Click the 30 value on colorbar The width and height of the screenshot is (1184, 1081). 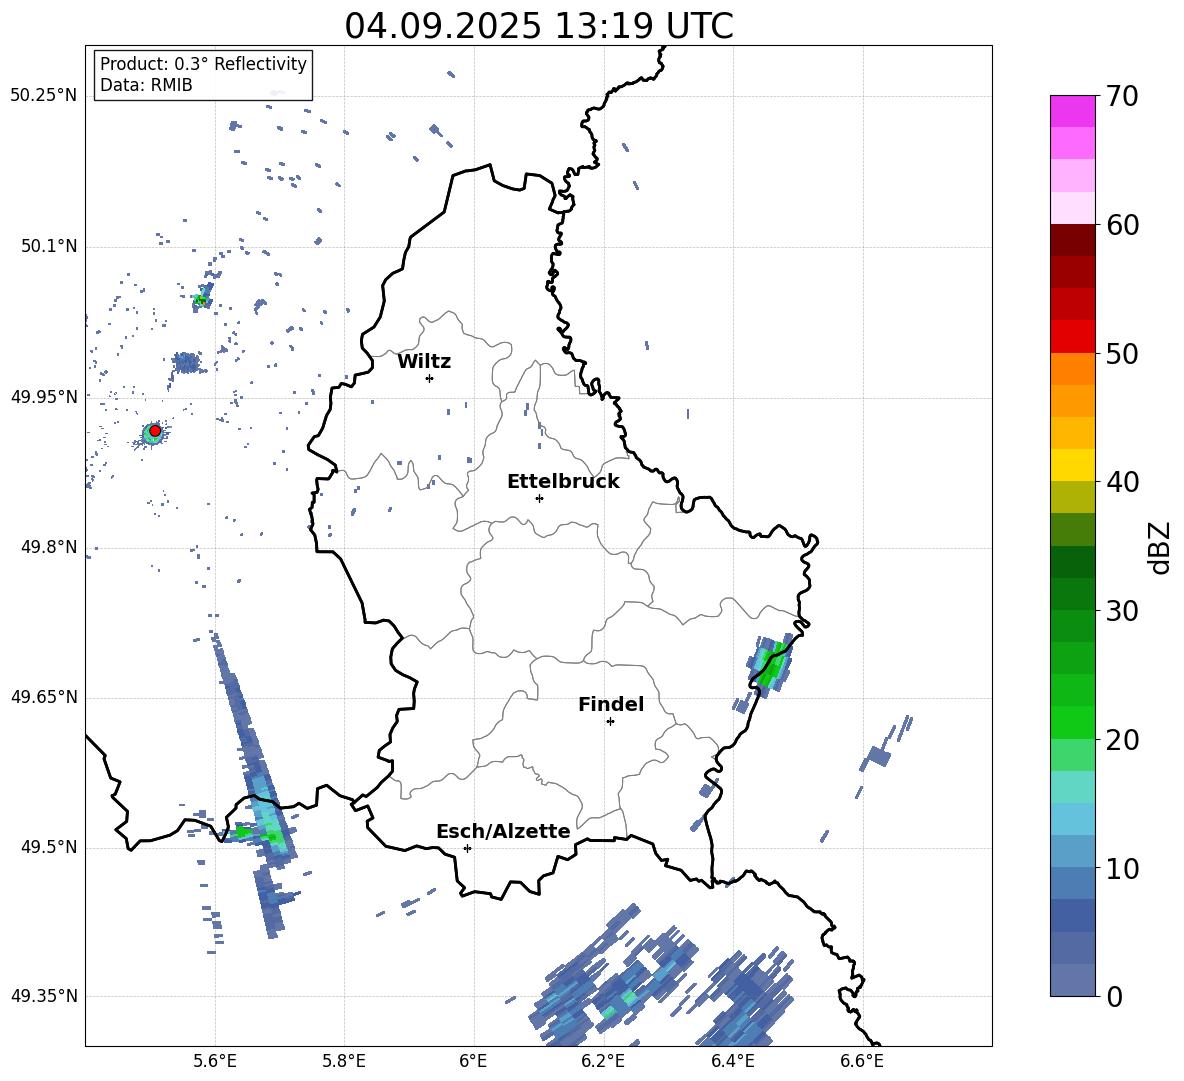click(1122, 611)
